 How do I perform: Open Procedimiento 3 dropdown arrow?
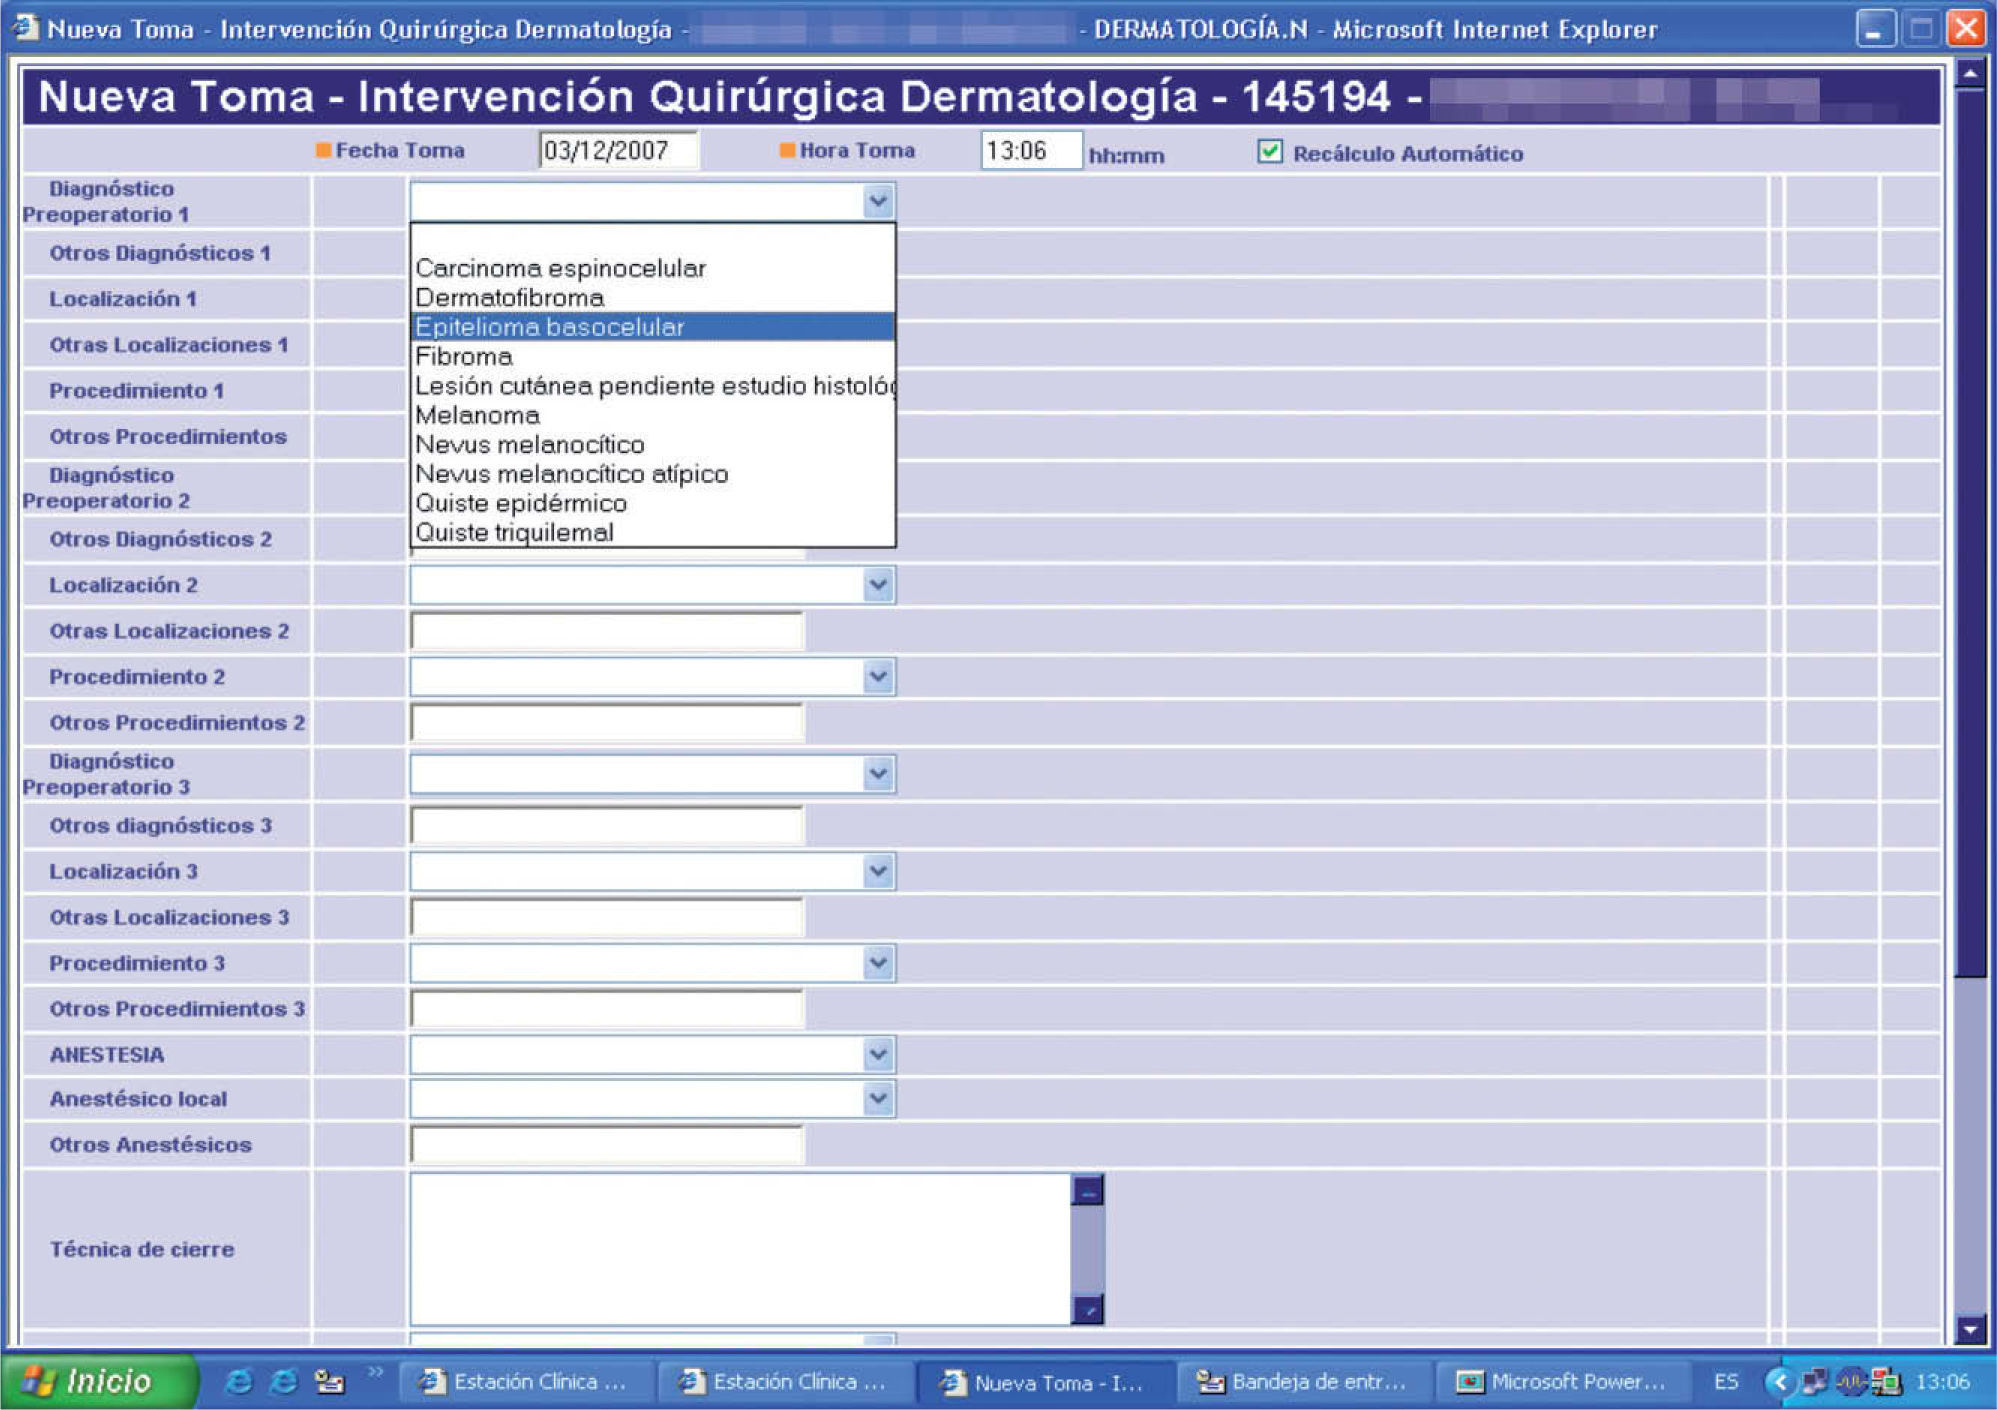877,963
